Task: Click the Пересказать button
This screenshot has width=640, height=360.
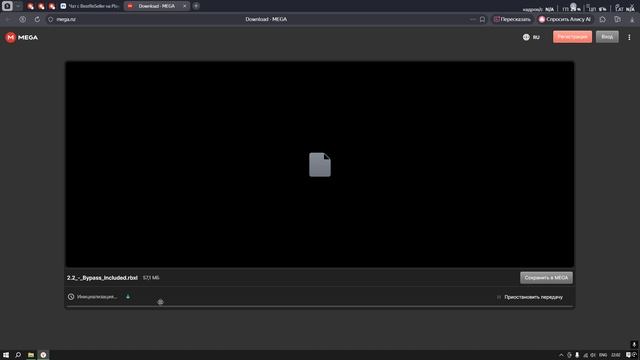Action: pyautogui.click(x=512, y=19)
